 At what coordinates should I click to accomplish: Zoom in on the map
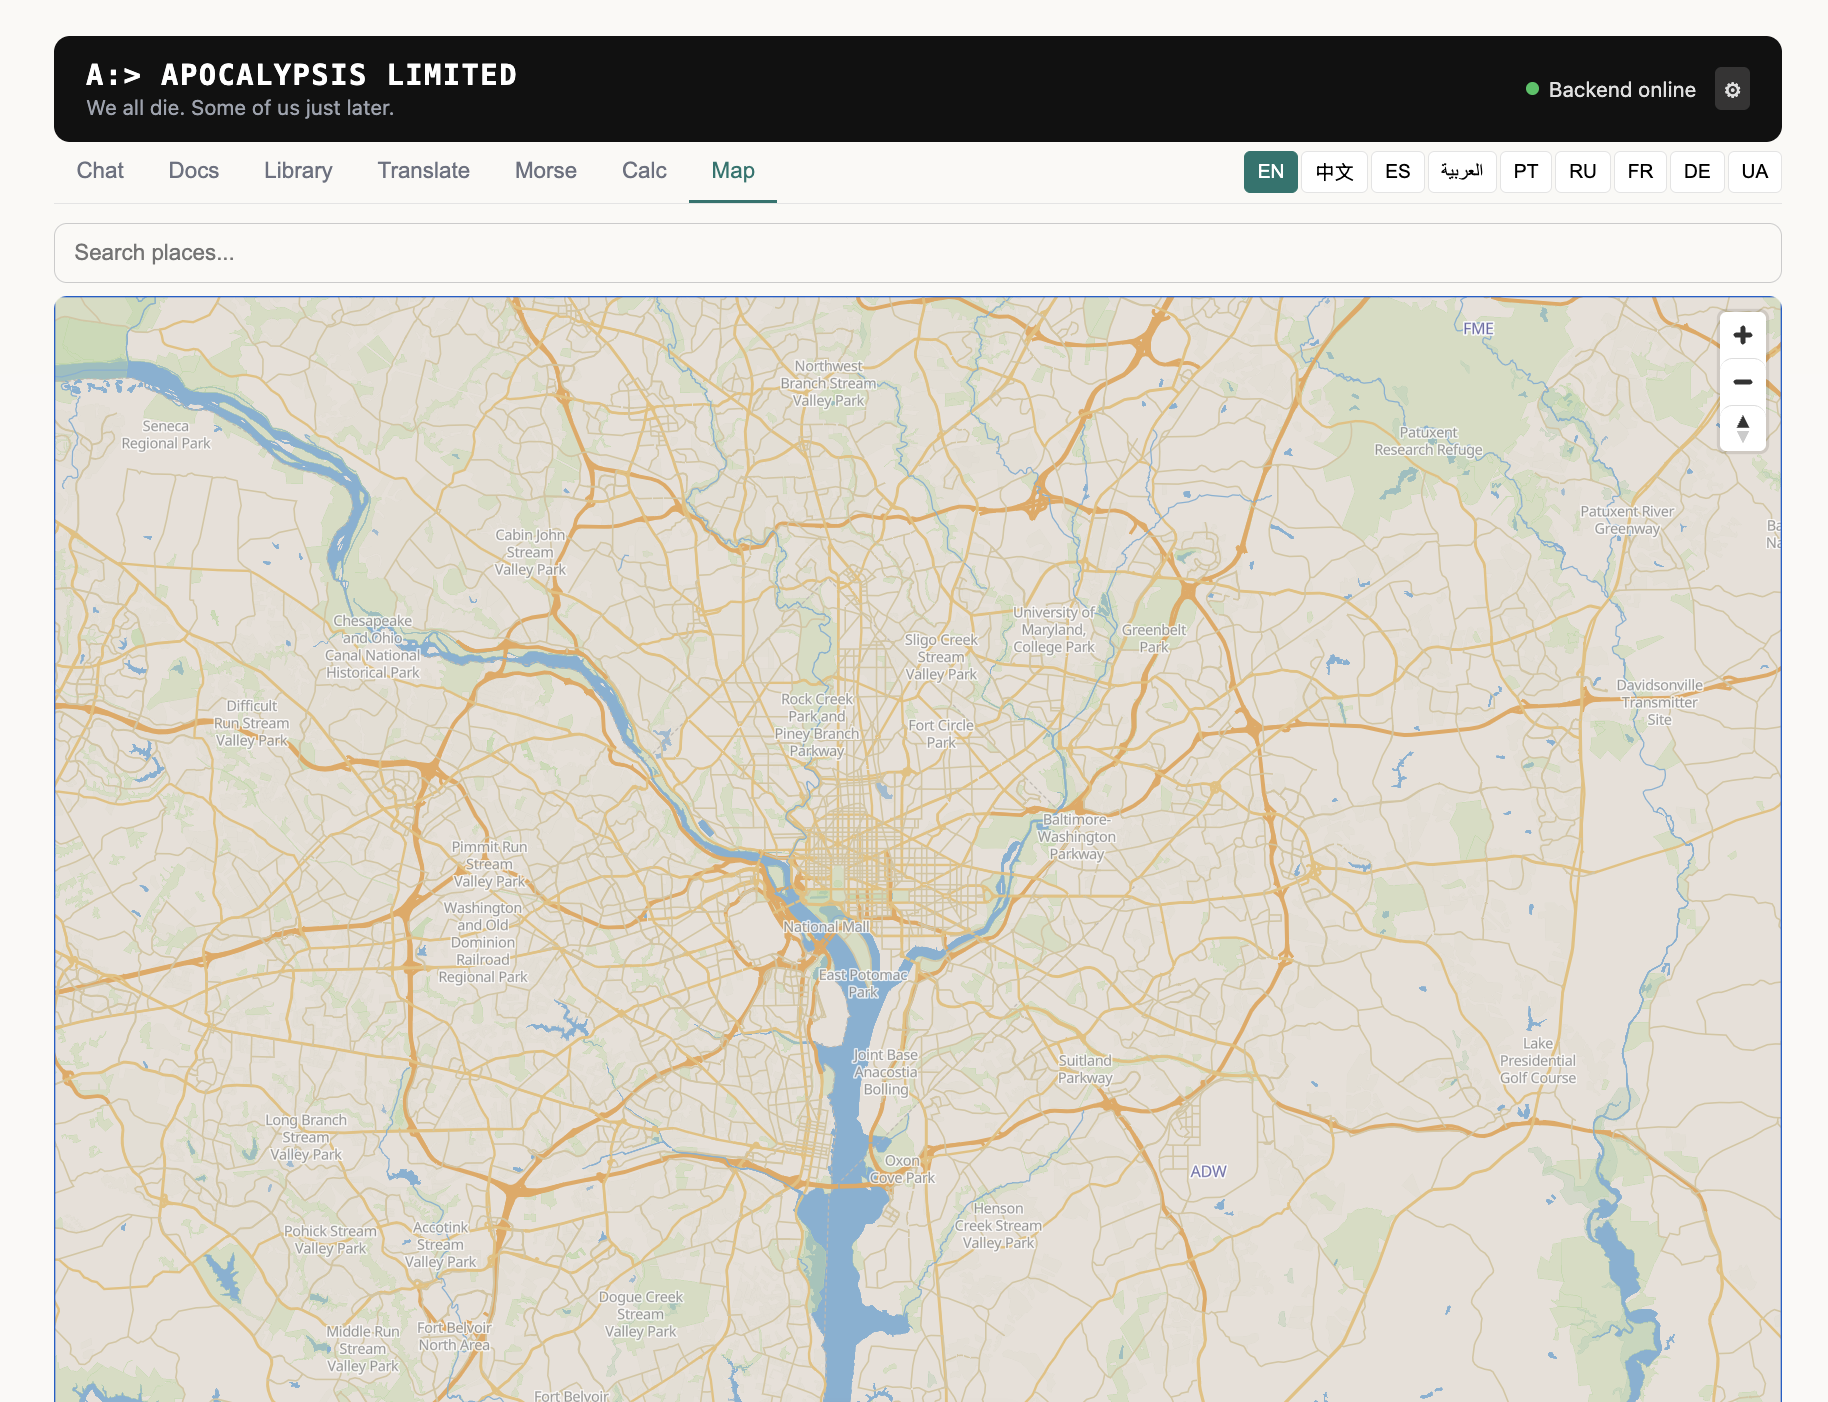pyautogui.click(x=1742, y=335)
